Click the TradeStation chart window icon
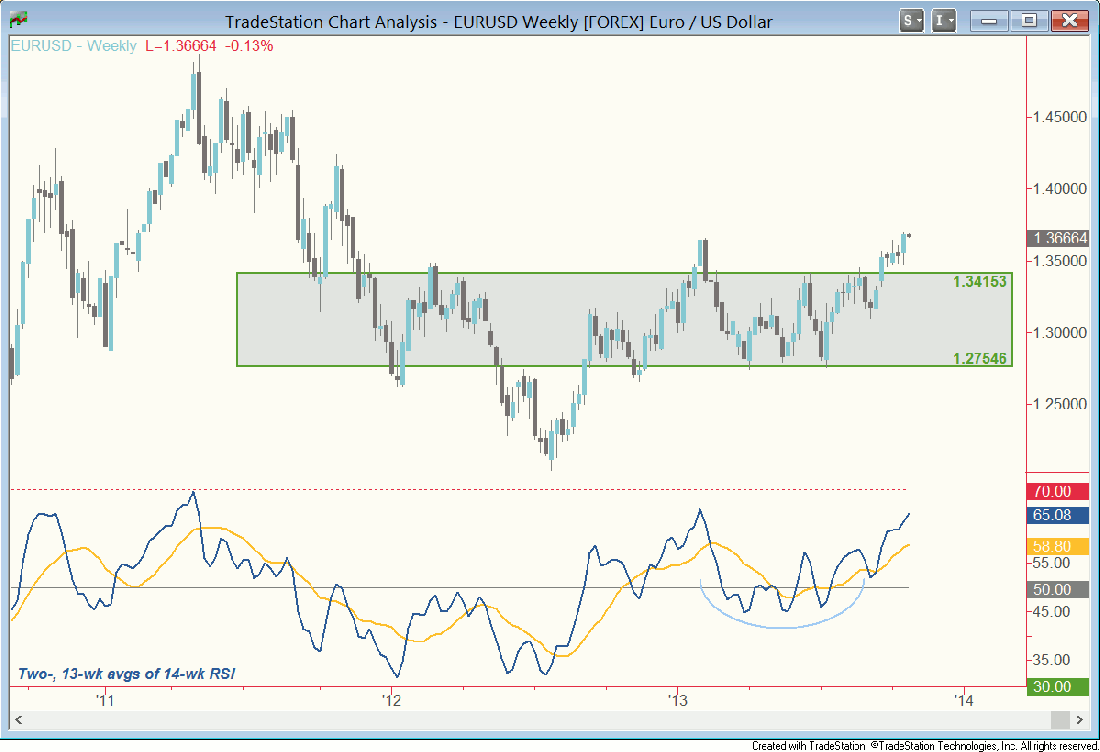The width and height of the screenshot is (1100, 752). pos(18,21)
